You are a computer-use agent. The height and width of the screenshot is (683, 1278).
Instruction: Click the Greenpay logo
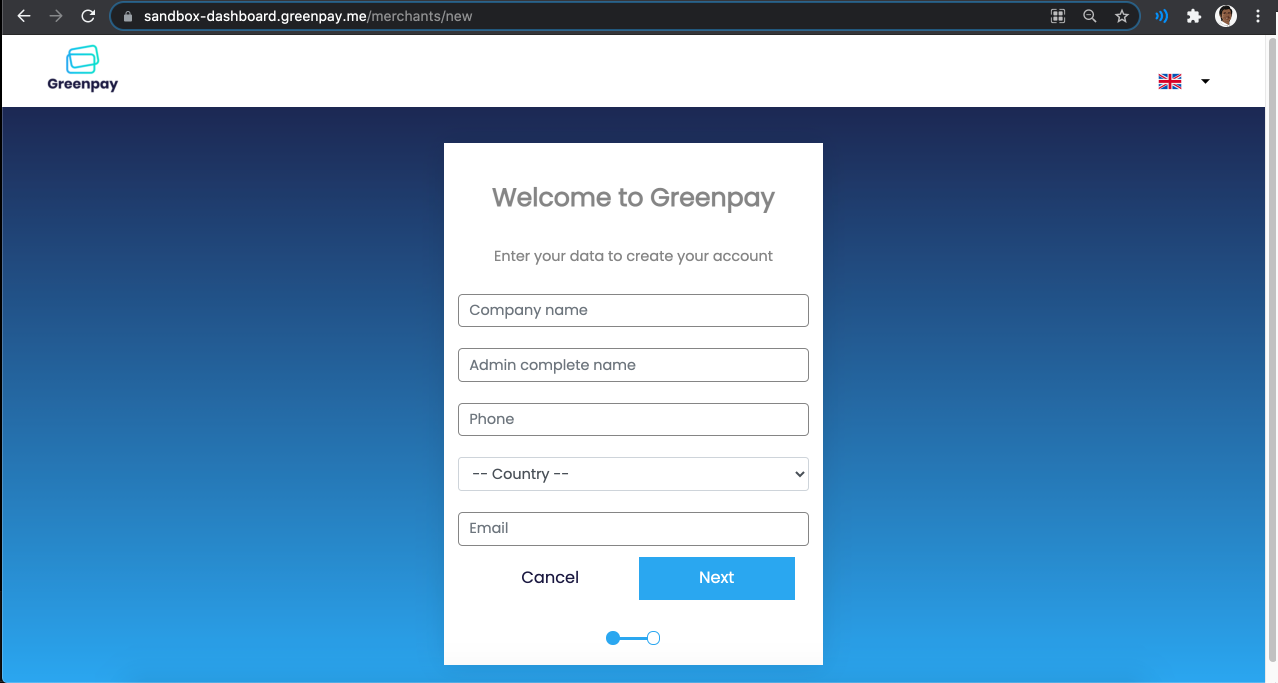83,69
